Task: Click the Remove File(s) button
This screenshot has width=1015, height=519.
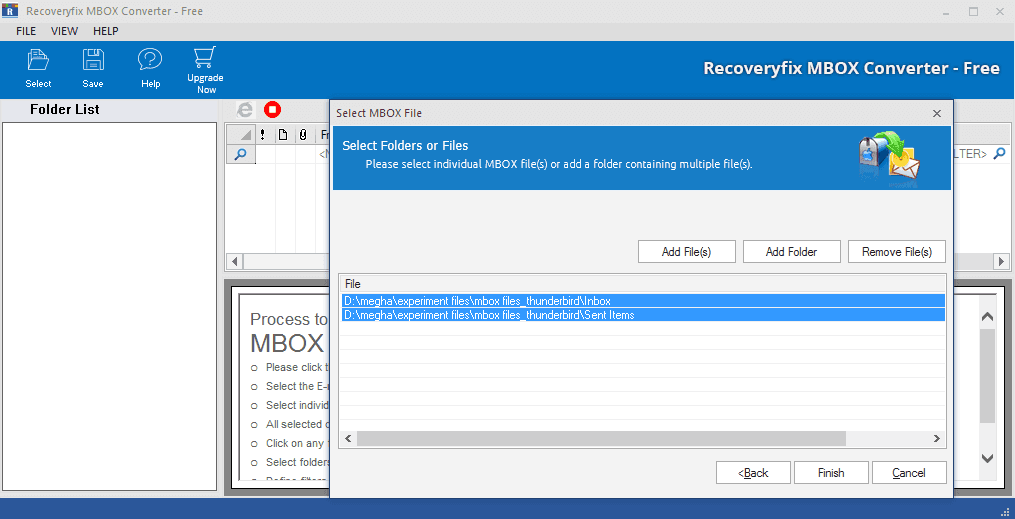Action: pos(897,252)
